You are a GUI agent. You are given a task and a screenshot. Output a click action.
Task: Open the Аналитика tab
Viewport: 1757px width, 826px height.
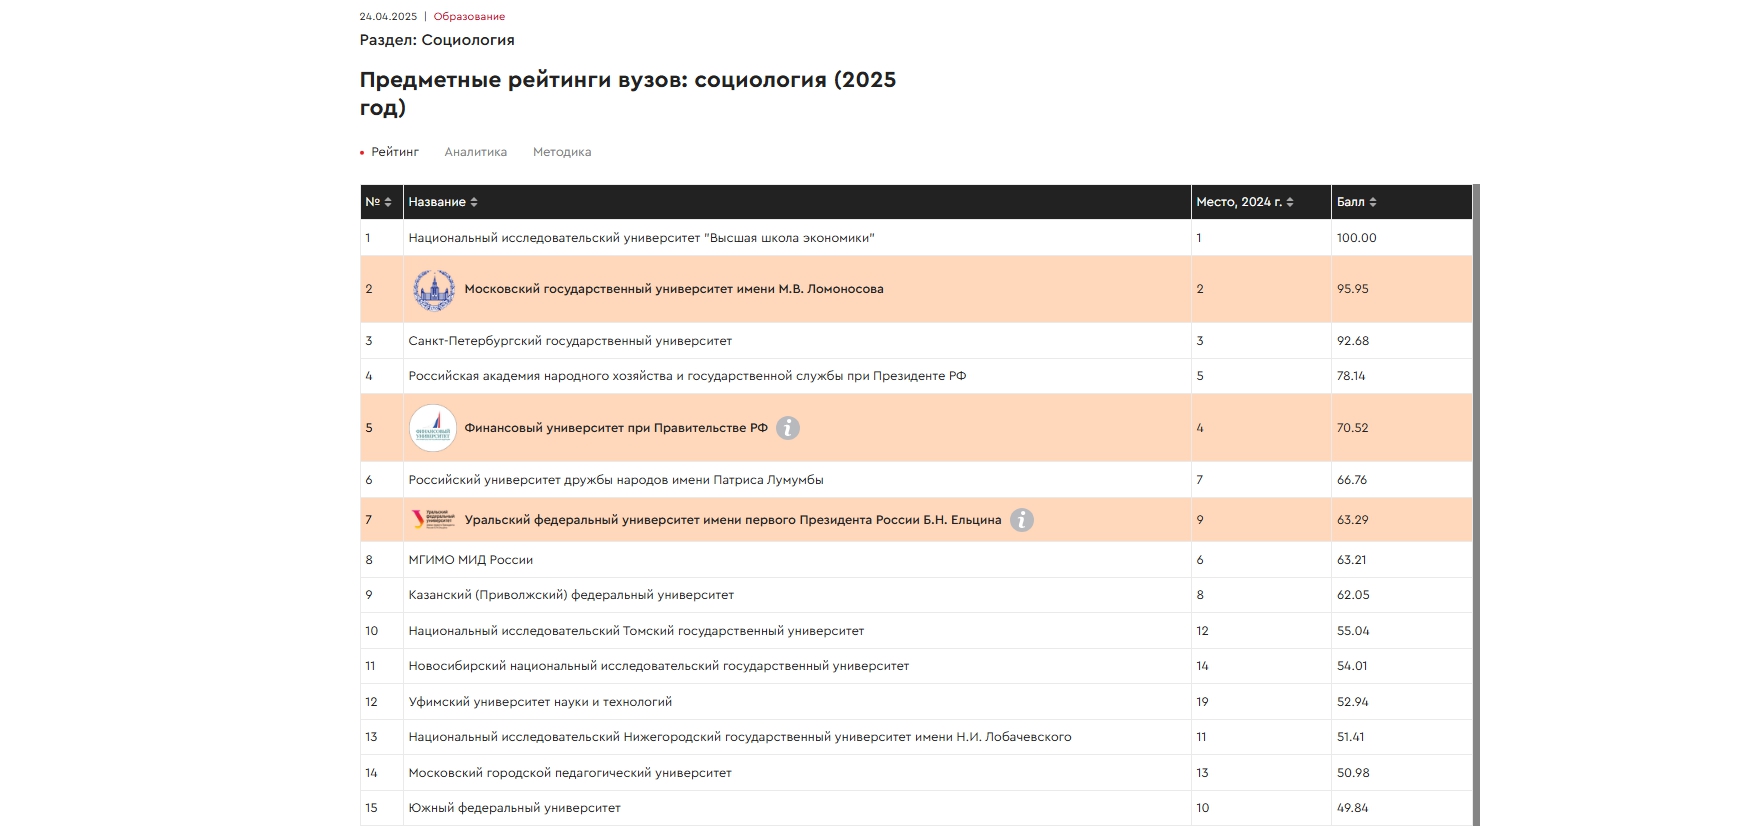pos(476,152)
